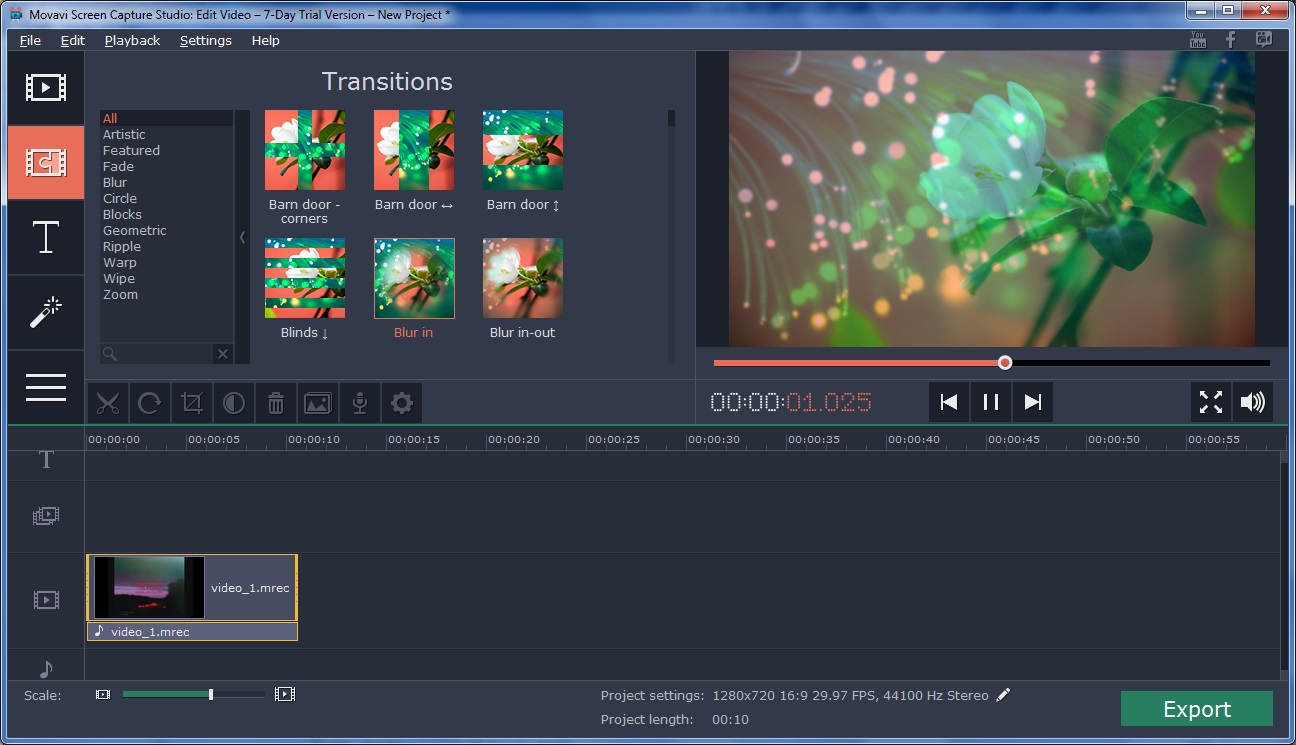Image resolution: width=1296 pixels, height=745 pixels.
Task: Open the magic wand filters tab
Action: [x=46, y=312]
